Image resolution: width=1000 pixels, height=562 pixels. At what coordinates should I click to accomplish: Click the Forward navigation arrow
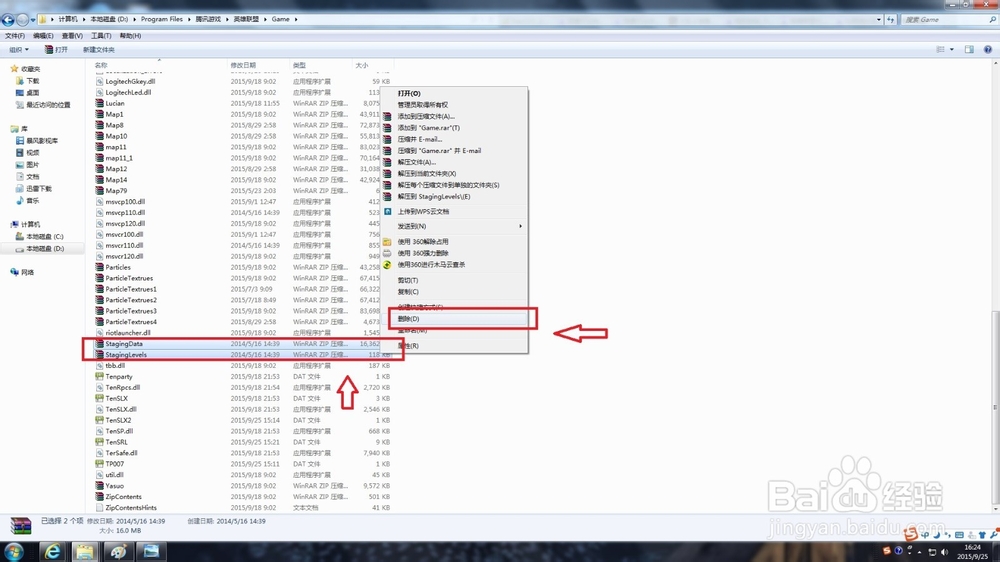[x=22, y=20]
